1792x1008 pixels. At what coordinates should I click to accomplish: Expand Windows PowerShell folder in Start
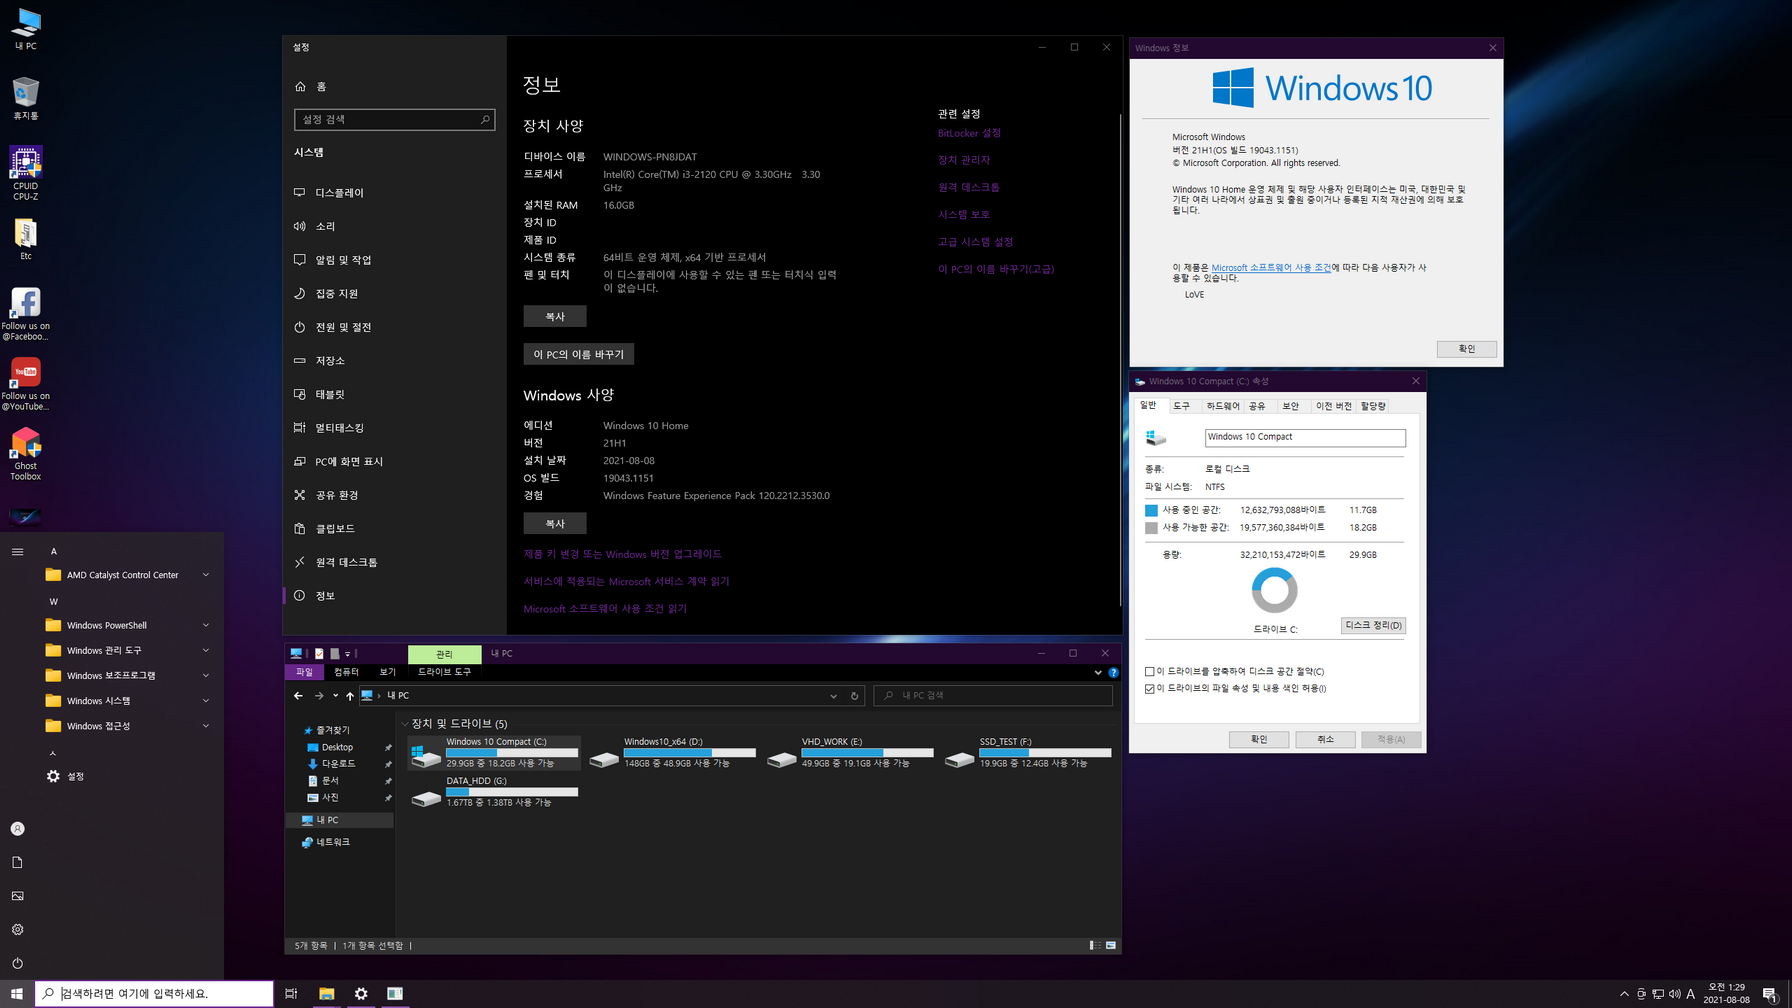[x=128, y=625]
